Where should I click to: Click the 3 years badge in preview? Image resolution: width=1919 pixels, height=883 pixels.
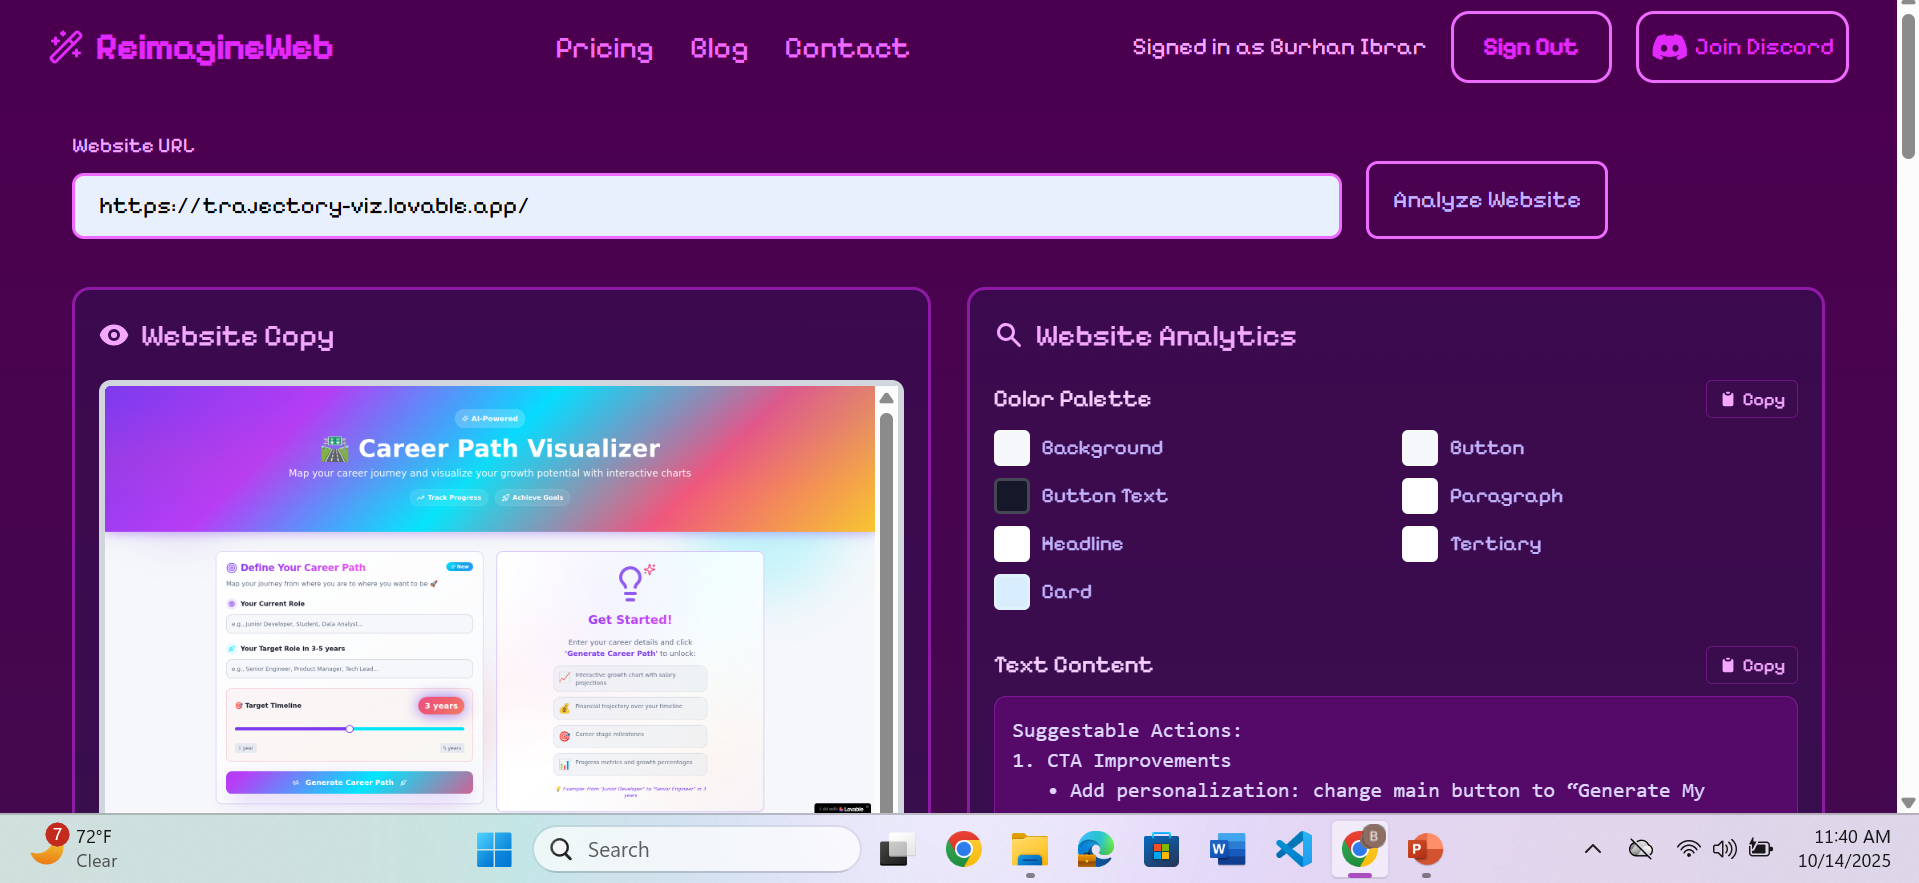coord(441,706)
